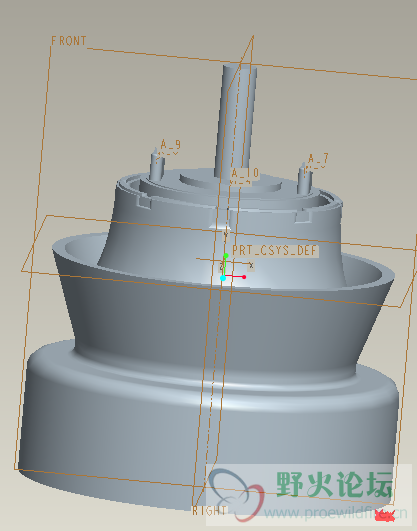The height and width of the screenshot is (531, 417).
Task: Select the small pin beside A_7
Action: tap(304, 179)
